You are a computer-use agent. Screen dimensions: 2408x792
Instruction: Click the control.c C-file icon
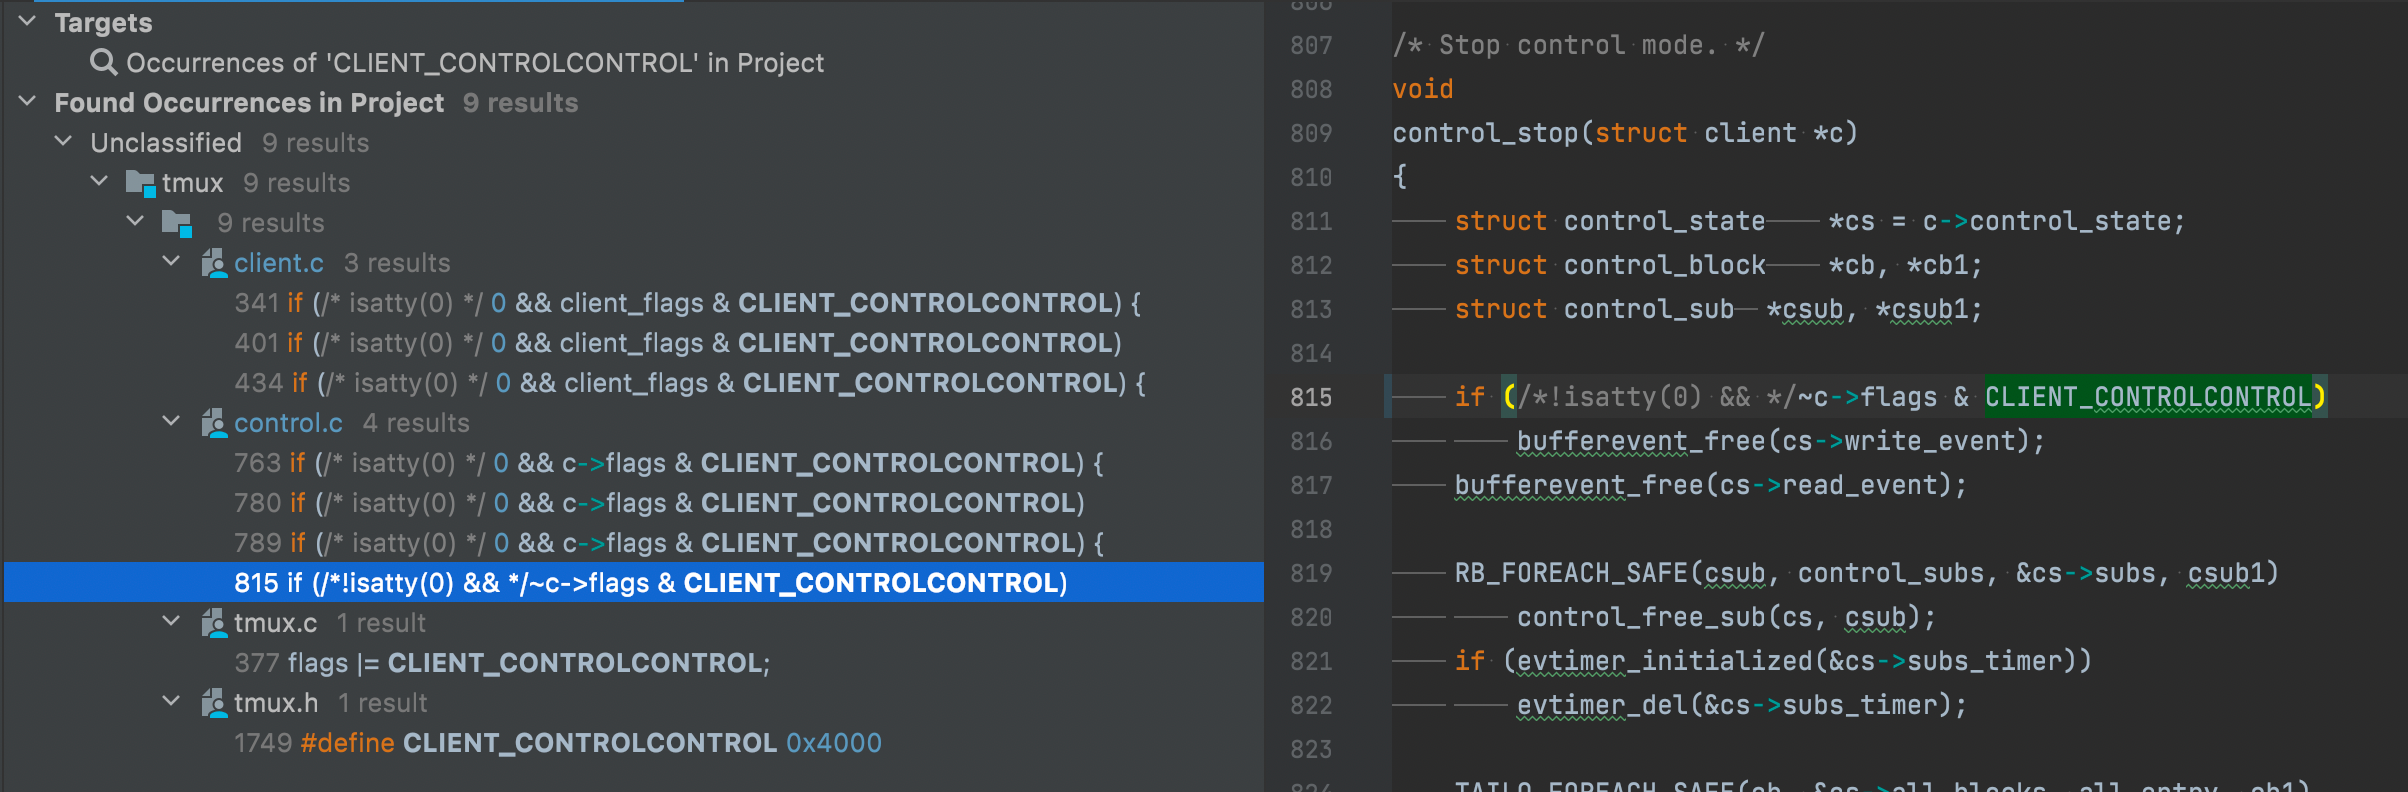coord(216,423)
